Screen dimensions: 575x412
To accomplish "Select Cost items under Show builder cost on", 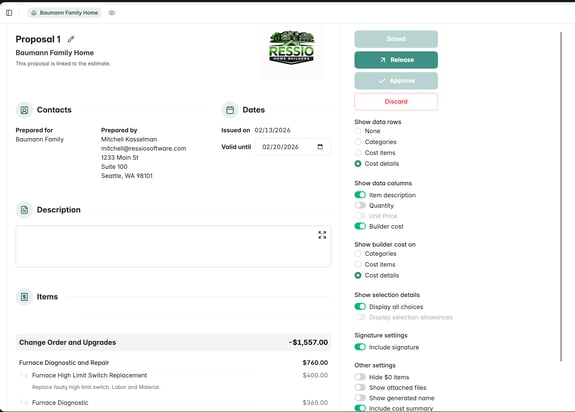I will [358, 264].
